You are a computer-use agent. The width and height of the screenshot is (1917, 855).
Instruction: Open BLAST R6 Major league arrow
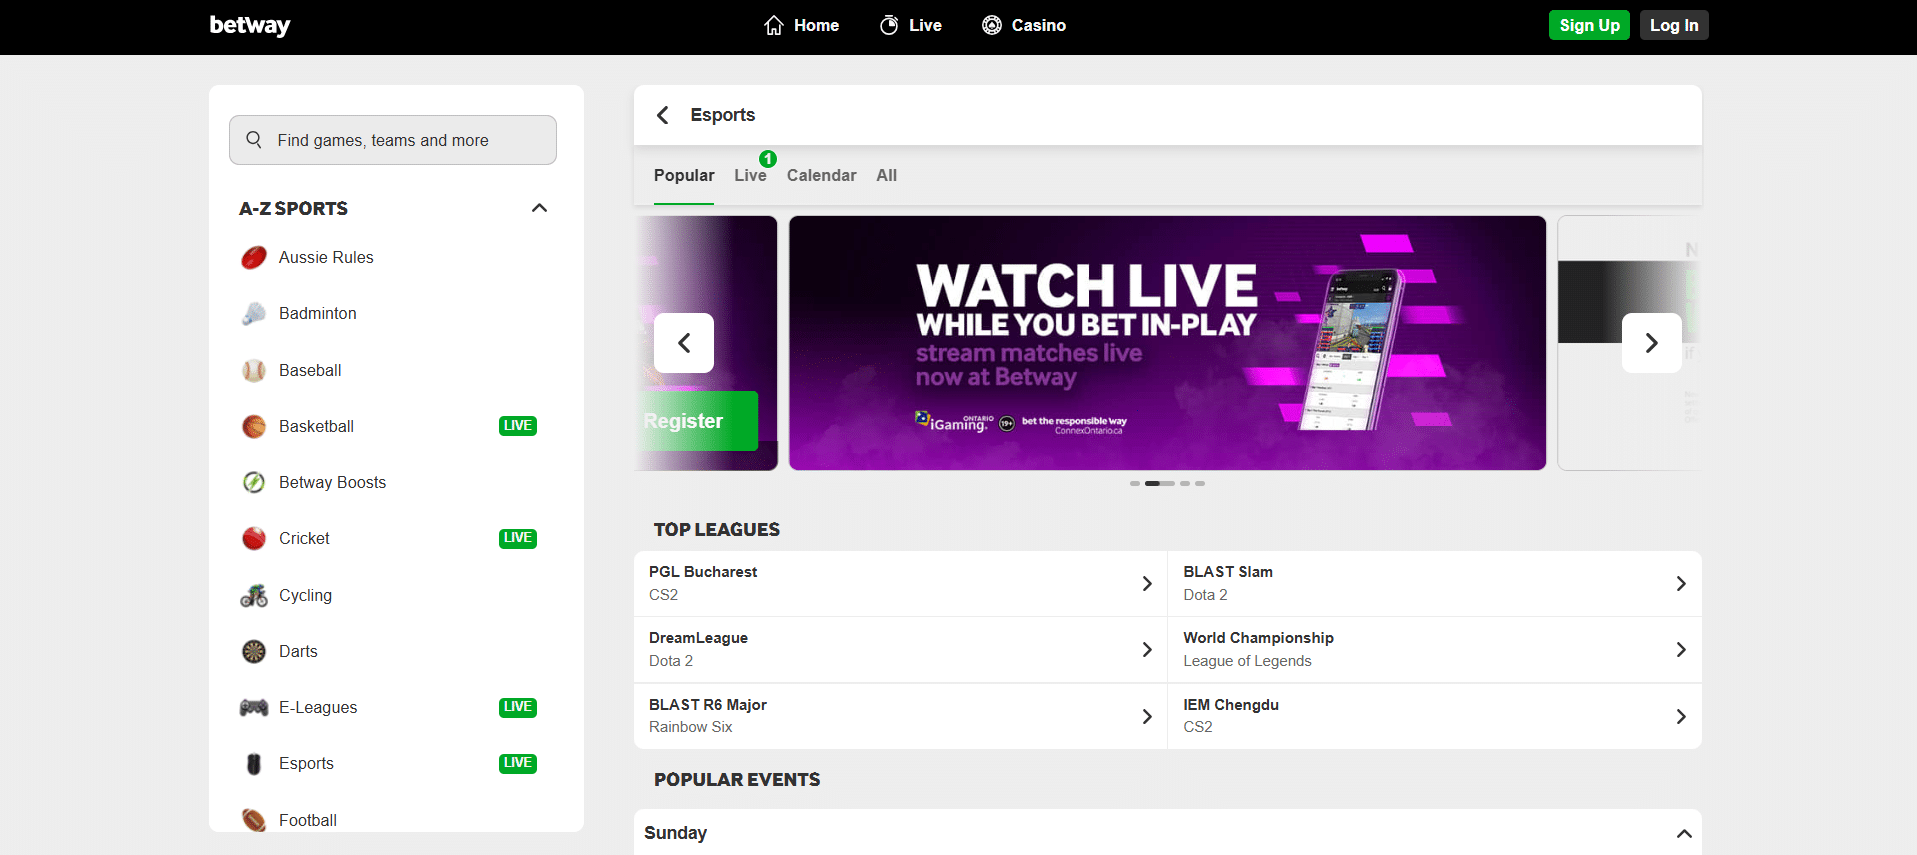[x=1147, y=717]
